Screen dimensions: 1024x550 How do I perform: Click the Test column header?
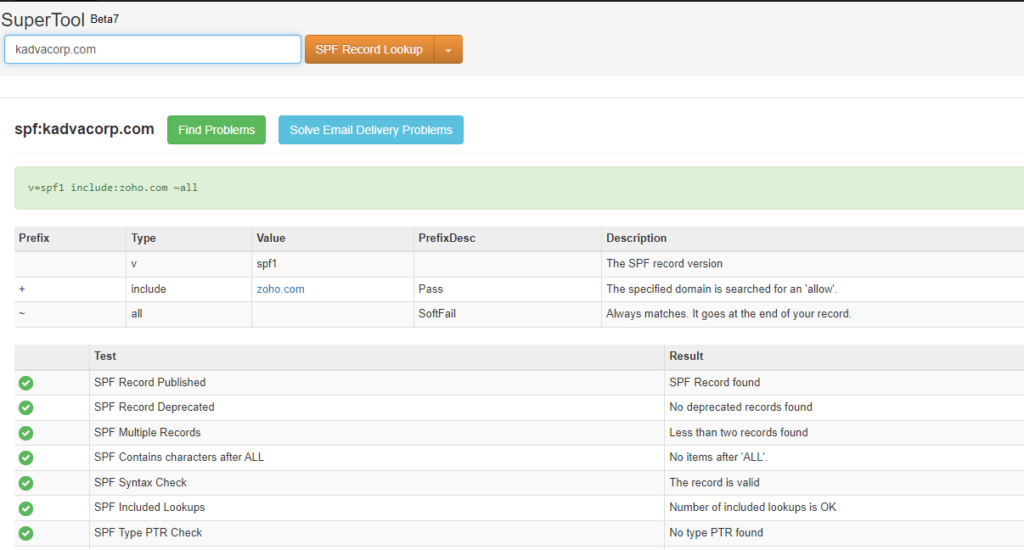click(105, 356)
